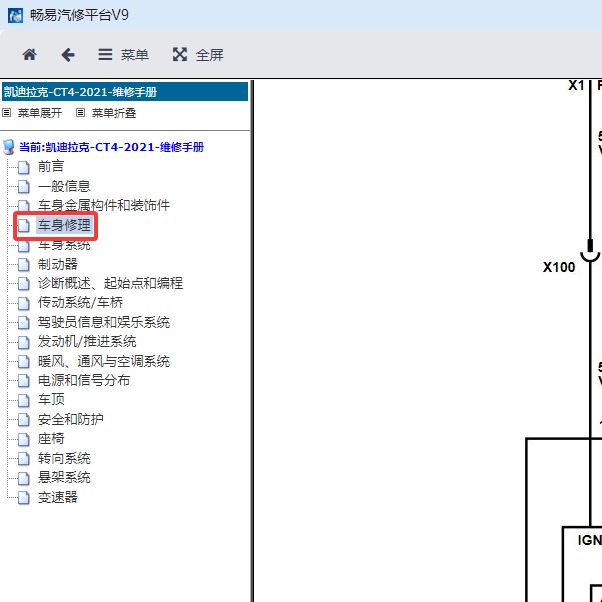Screen dimensions: 602x602
Task: Select the root node 当前:凯迪拉克-CT4-2021-维修手册
Action: pyautogui.click(x=111, y=147)
